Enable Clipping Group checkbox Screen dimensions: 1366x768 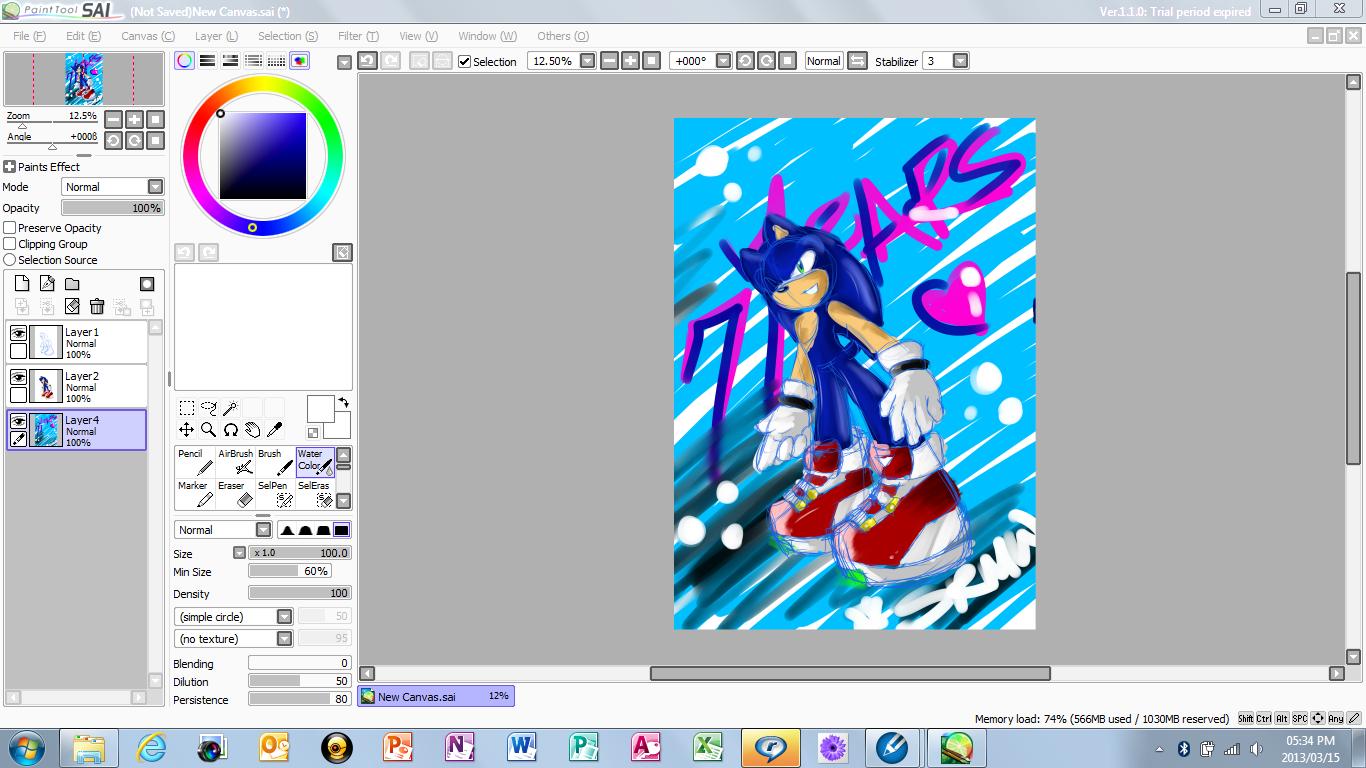coord(10,244)
